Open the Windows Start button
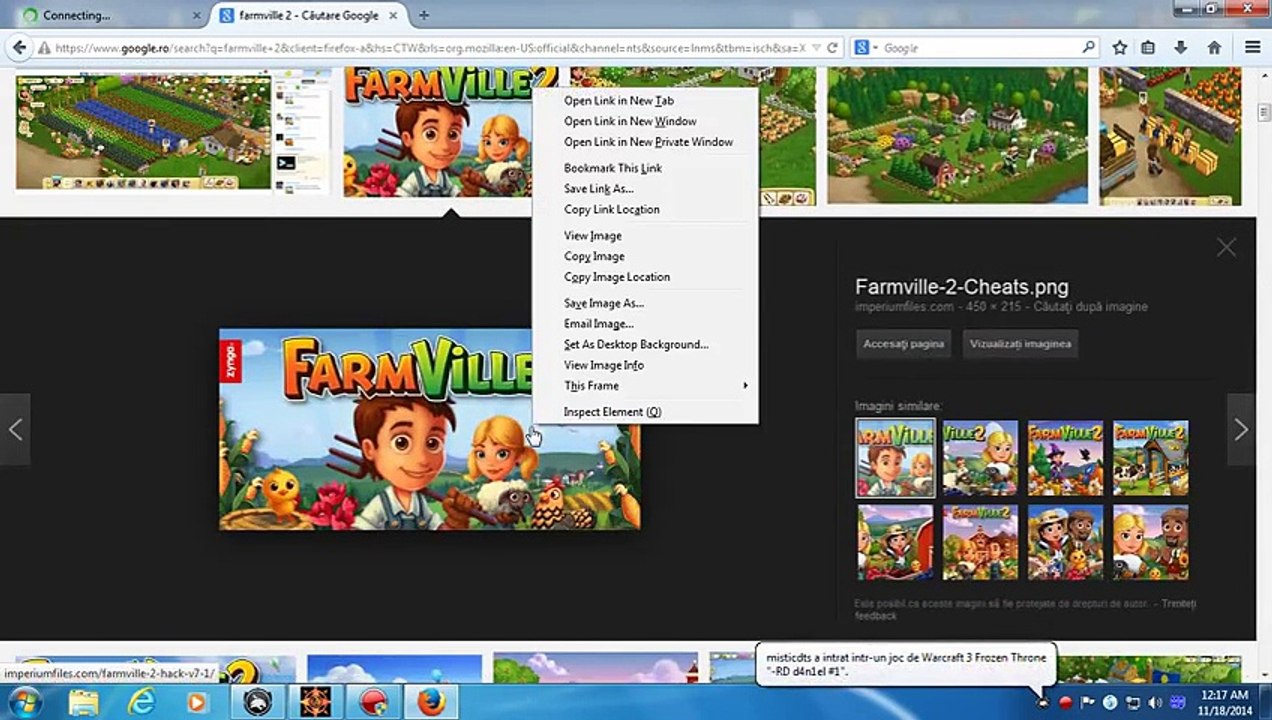This screenshot has height=720, width=1272. pos(24,702)
